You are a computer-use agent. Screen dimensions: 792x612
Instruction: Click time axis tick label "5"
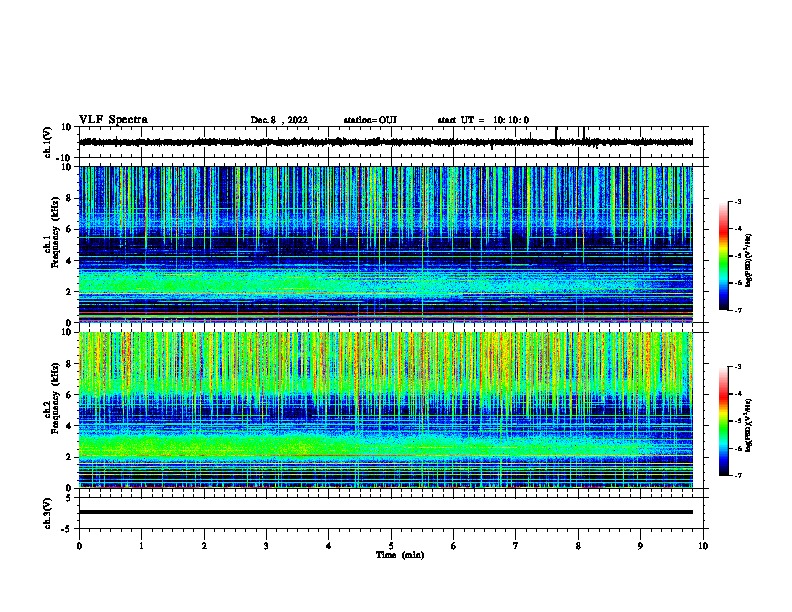pos(391,546)
